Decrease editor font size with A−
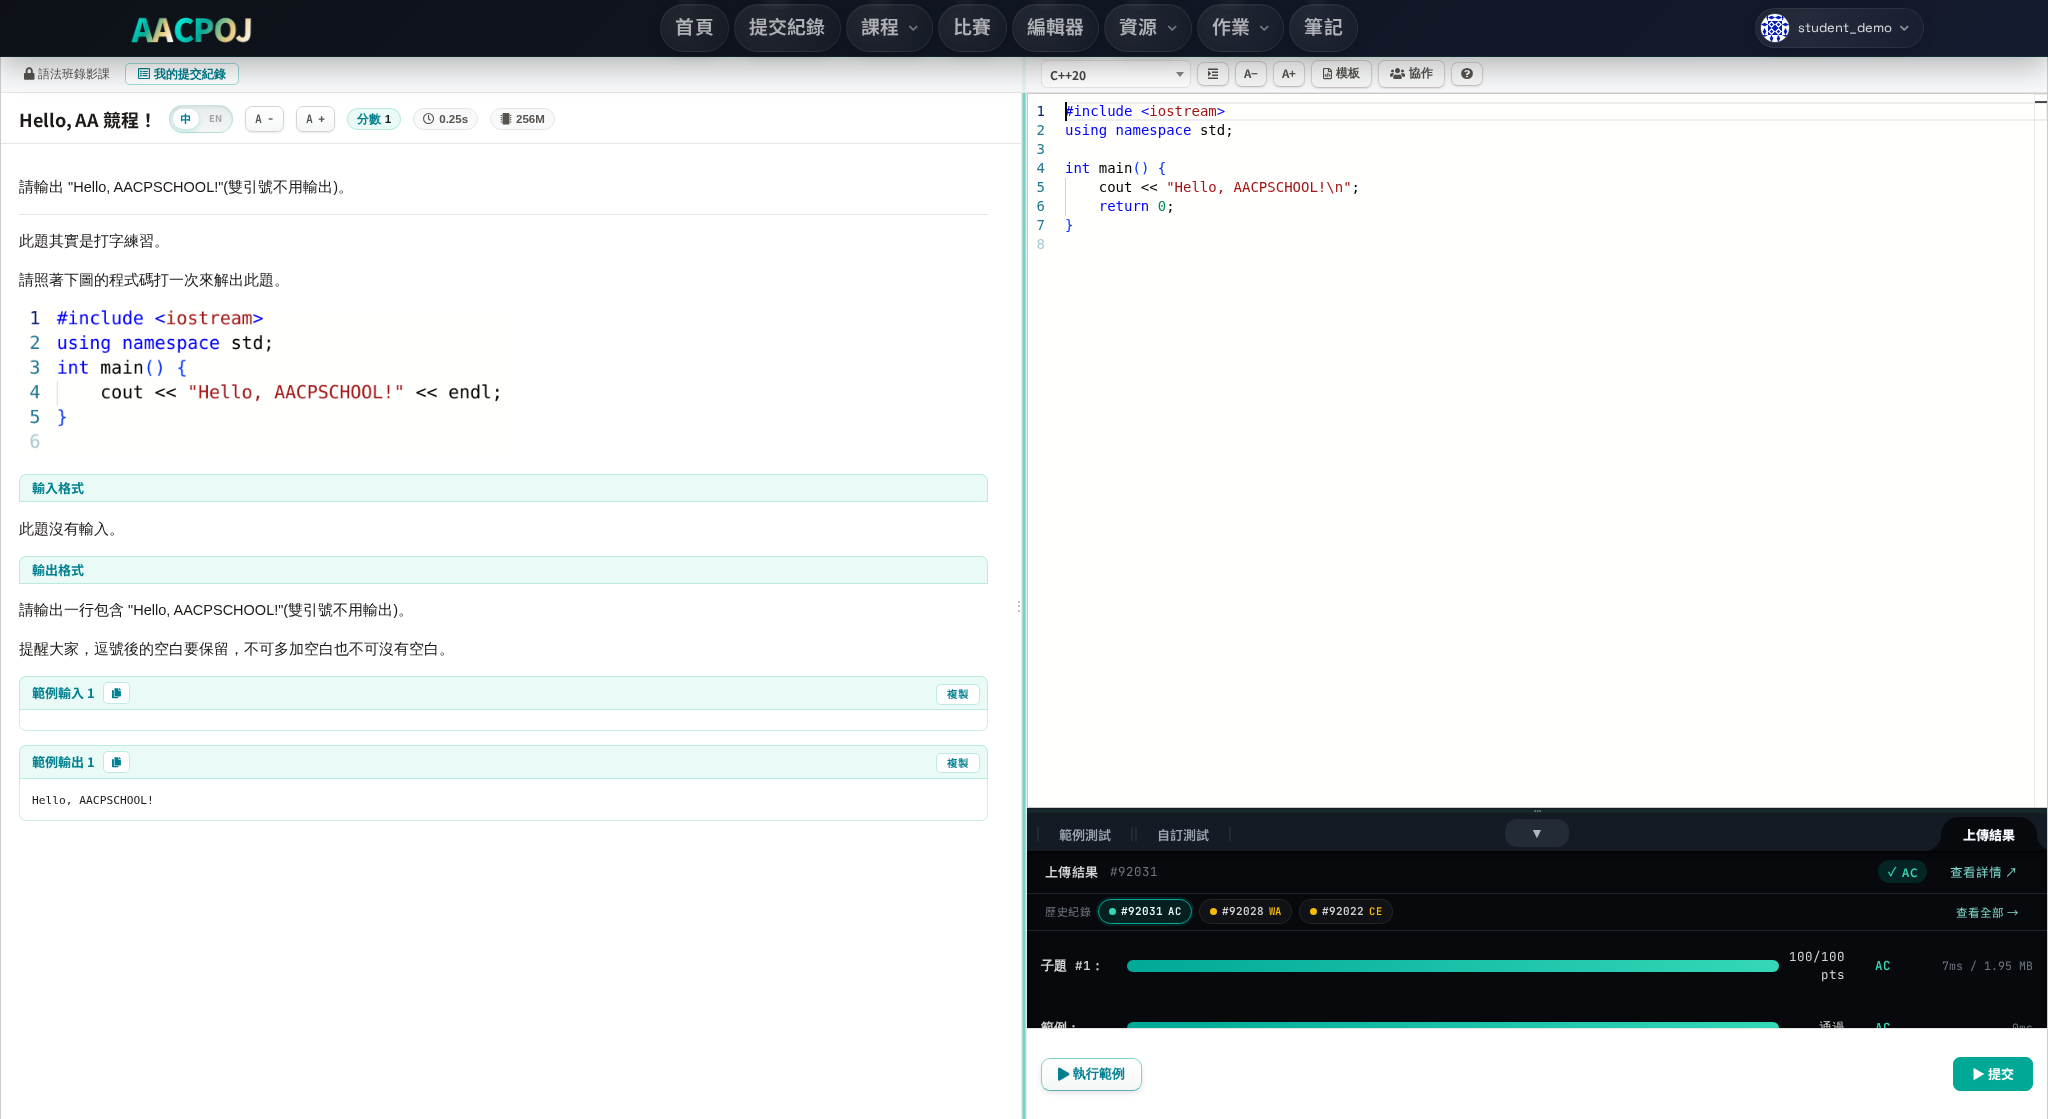The image size is (2048, 1119). point(1251,74)
